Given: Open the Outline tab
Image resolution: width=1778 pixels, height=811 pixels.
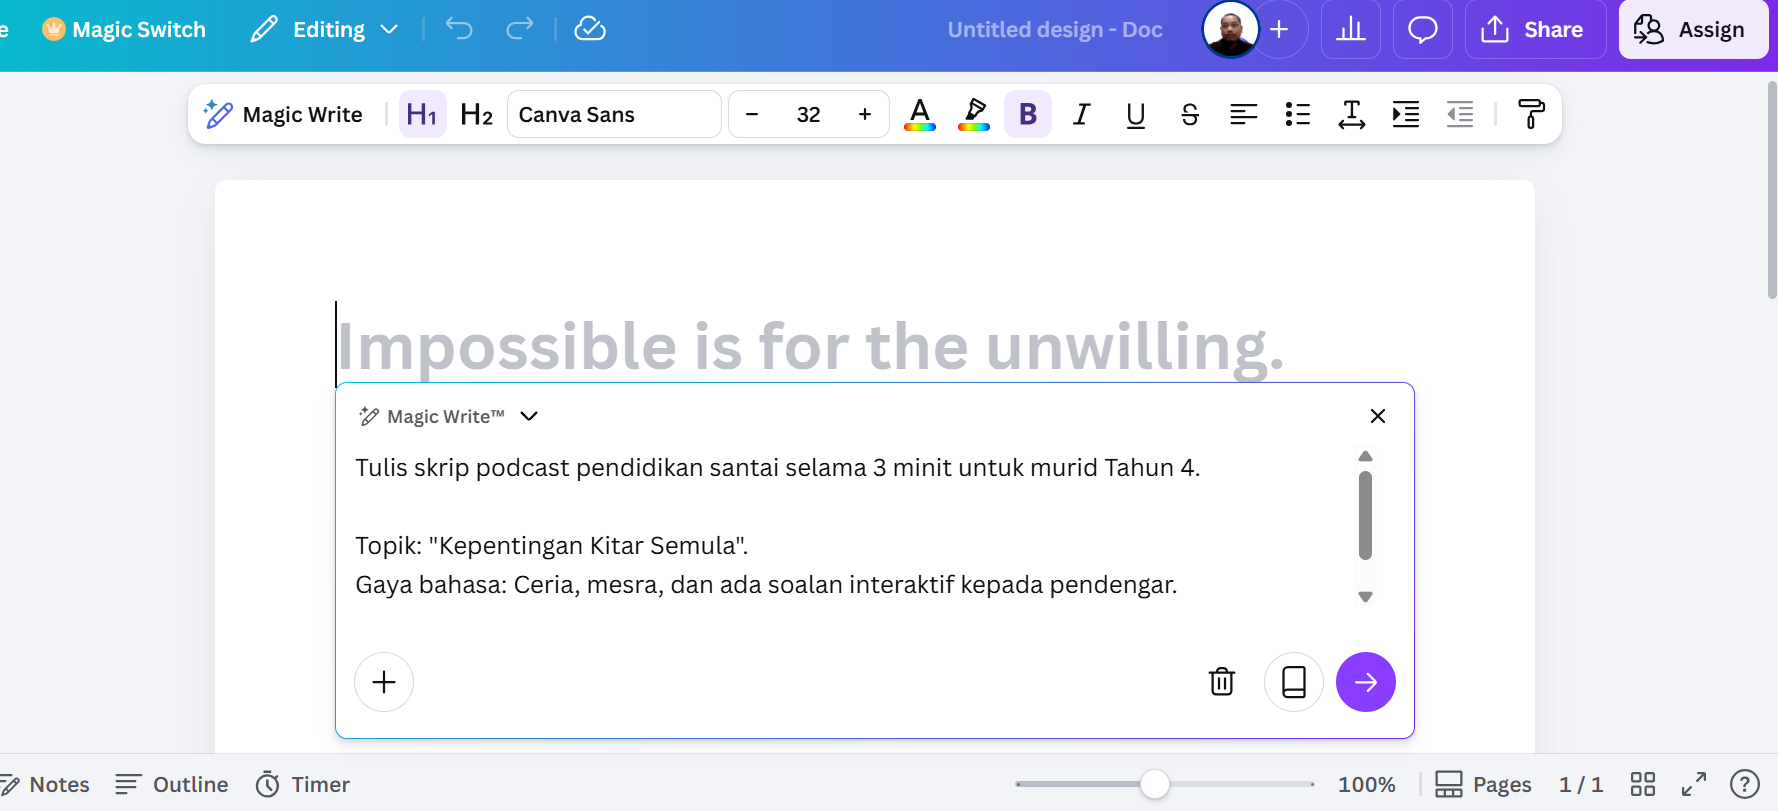Looking at the screenshot, I should point(172,784).
